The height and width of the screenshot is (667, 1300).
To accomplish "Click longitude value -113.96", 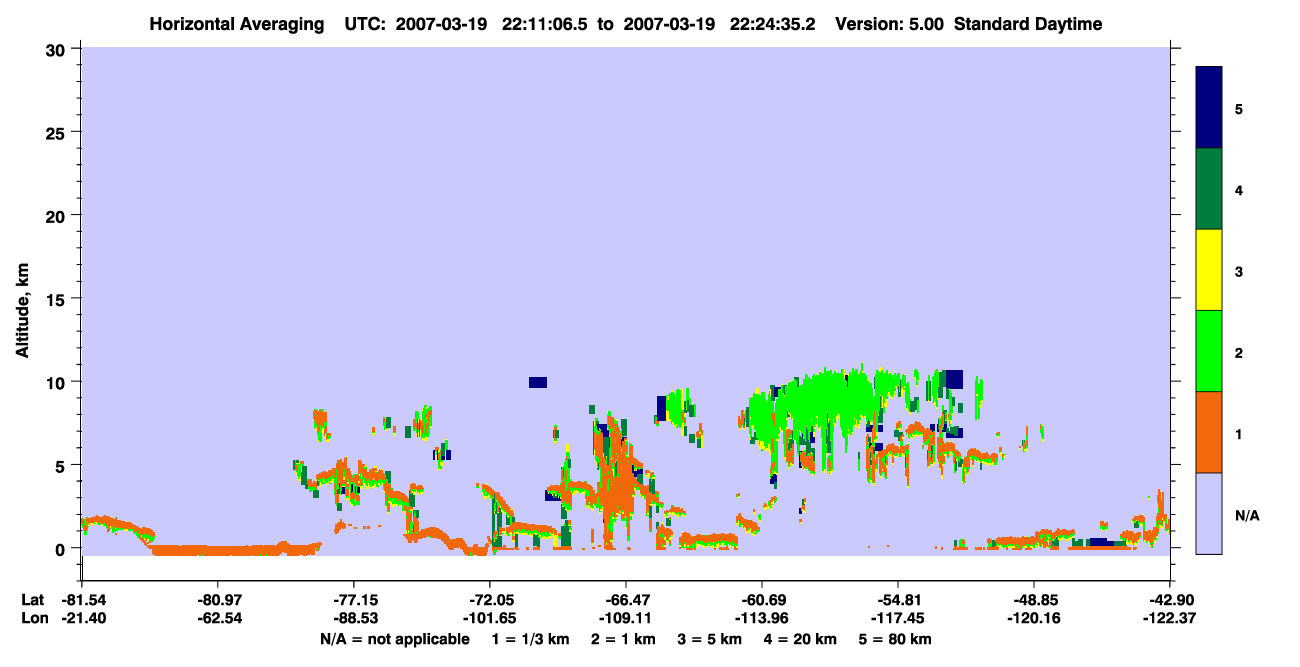I will coord(761,618).
